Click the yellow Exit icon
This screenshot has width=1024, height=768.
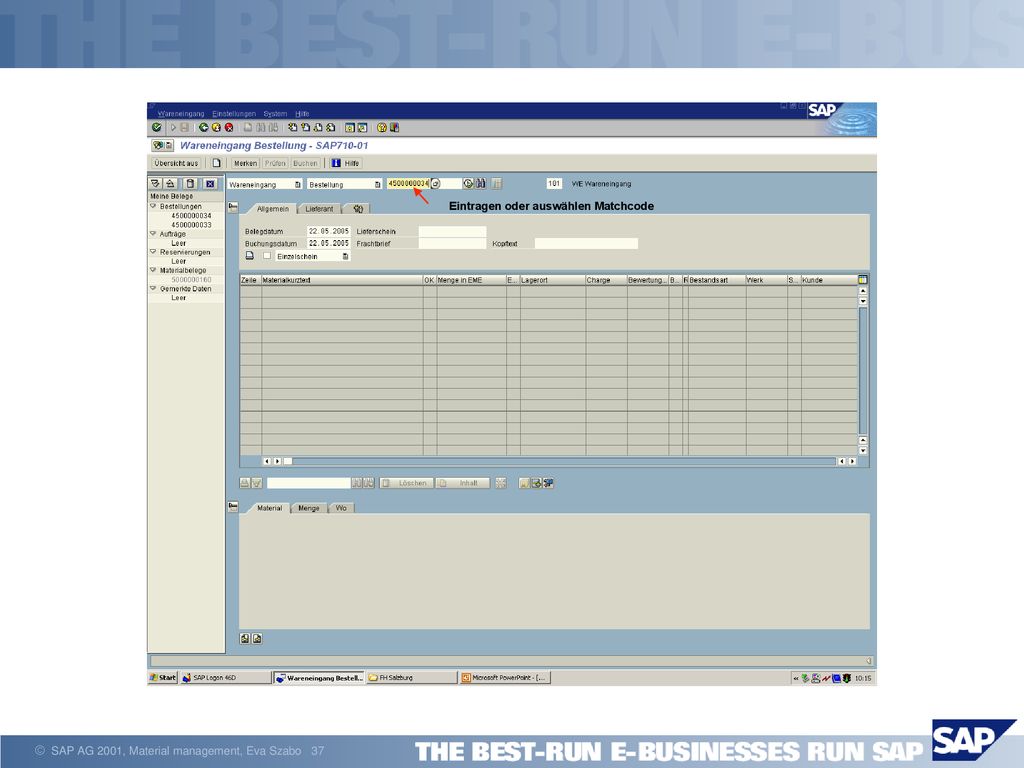click(216, 127)
